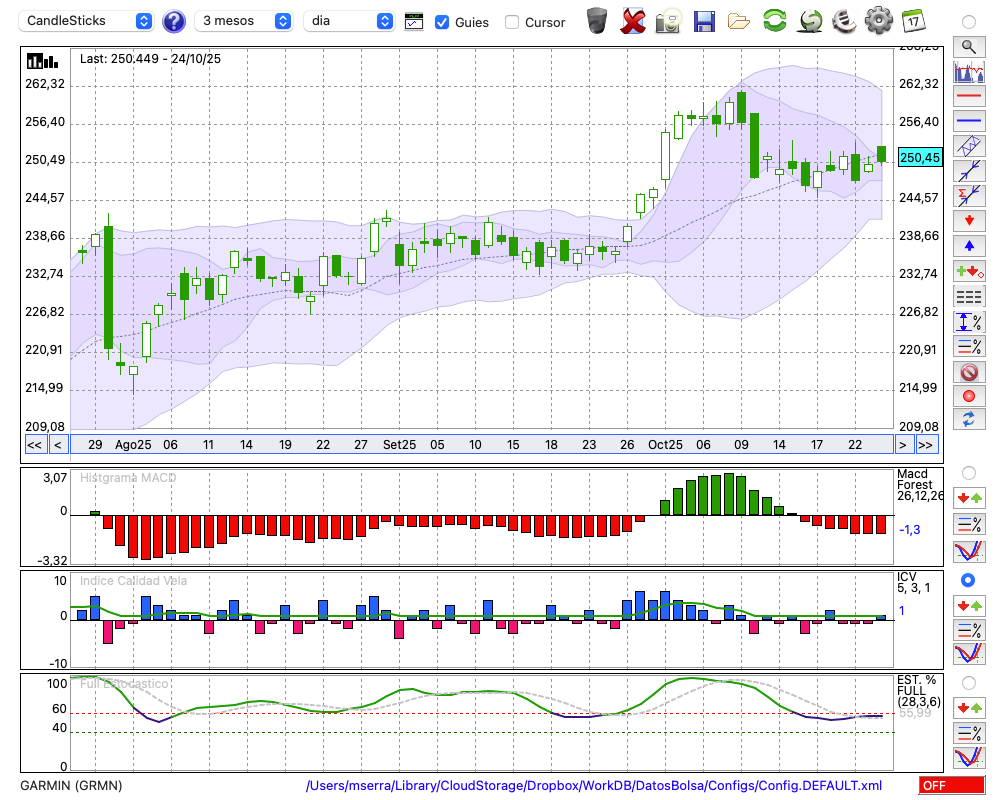1000x800 pixels.
Task: Click the Last: 250.449 - 24/10/25 text
Action: pyautogui.click(x=151, y=59)
